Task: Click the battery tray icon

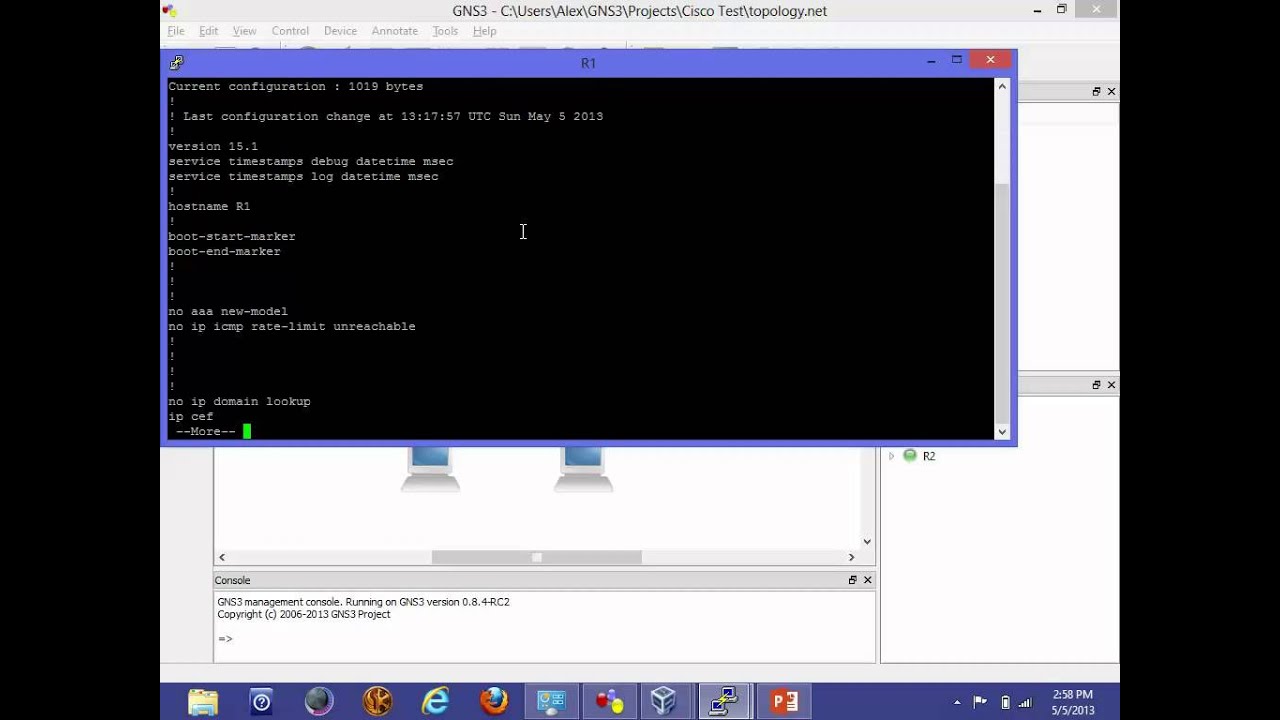Action: [1005, 702]
